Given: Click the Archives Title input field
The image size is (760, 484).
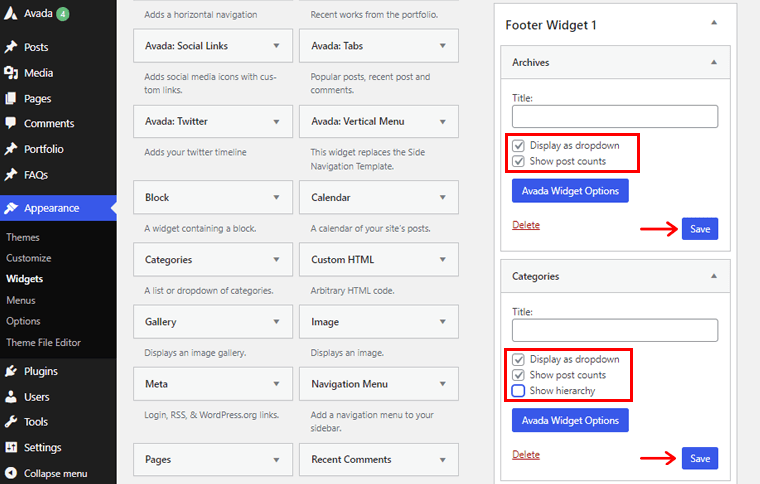Looking at the screenshot, I should [615, 116].
